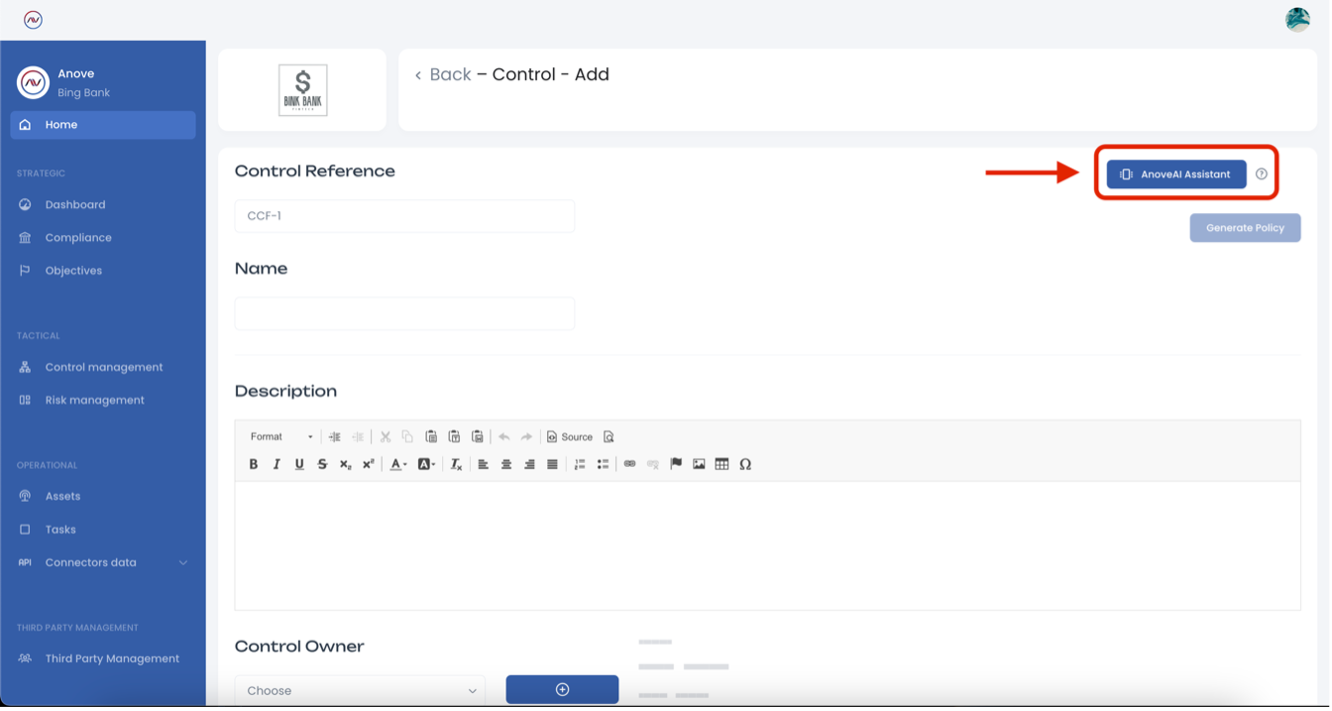Open Compliance section
This screenshot has height=711, width=1332.
coord(78,238)
